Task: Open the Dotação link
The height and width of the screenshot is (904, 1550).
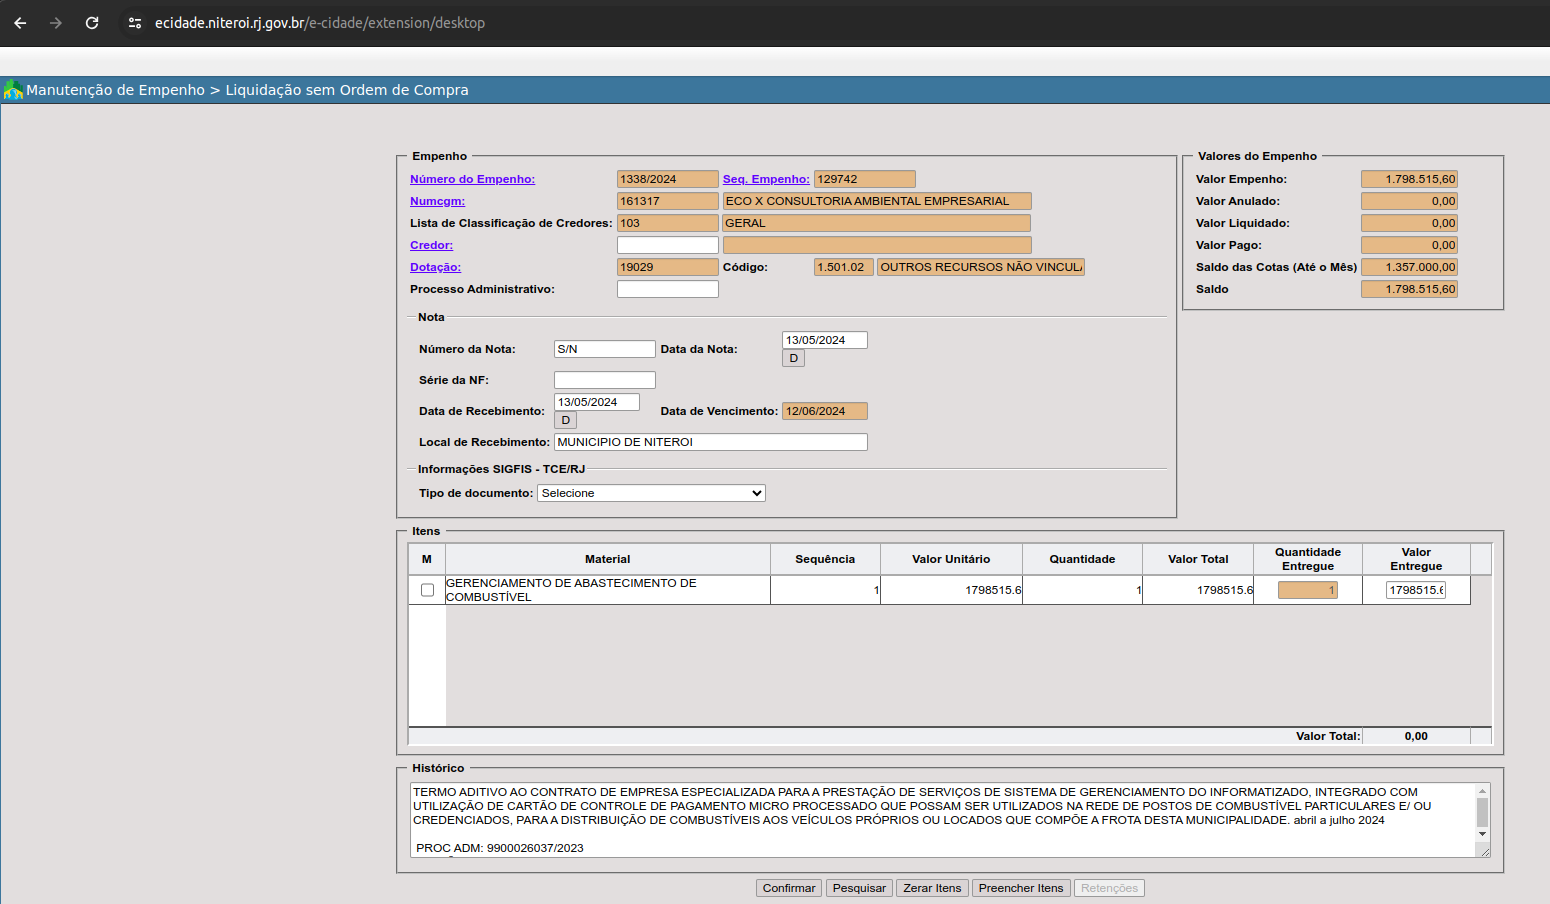Action: point(435,268)
